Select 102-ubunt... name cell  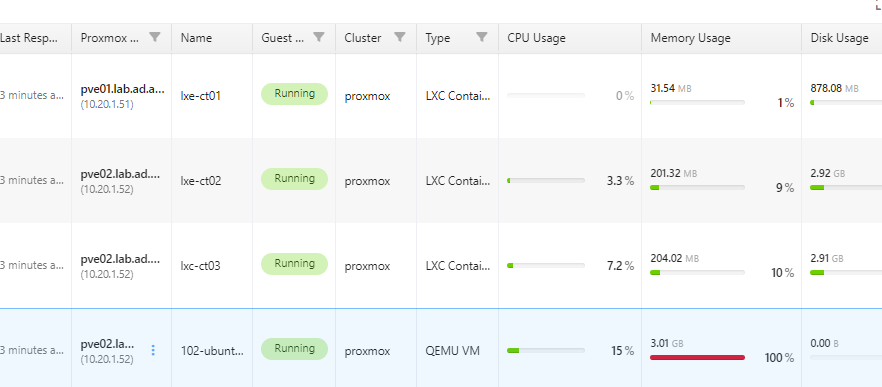[212, 350]
